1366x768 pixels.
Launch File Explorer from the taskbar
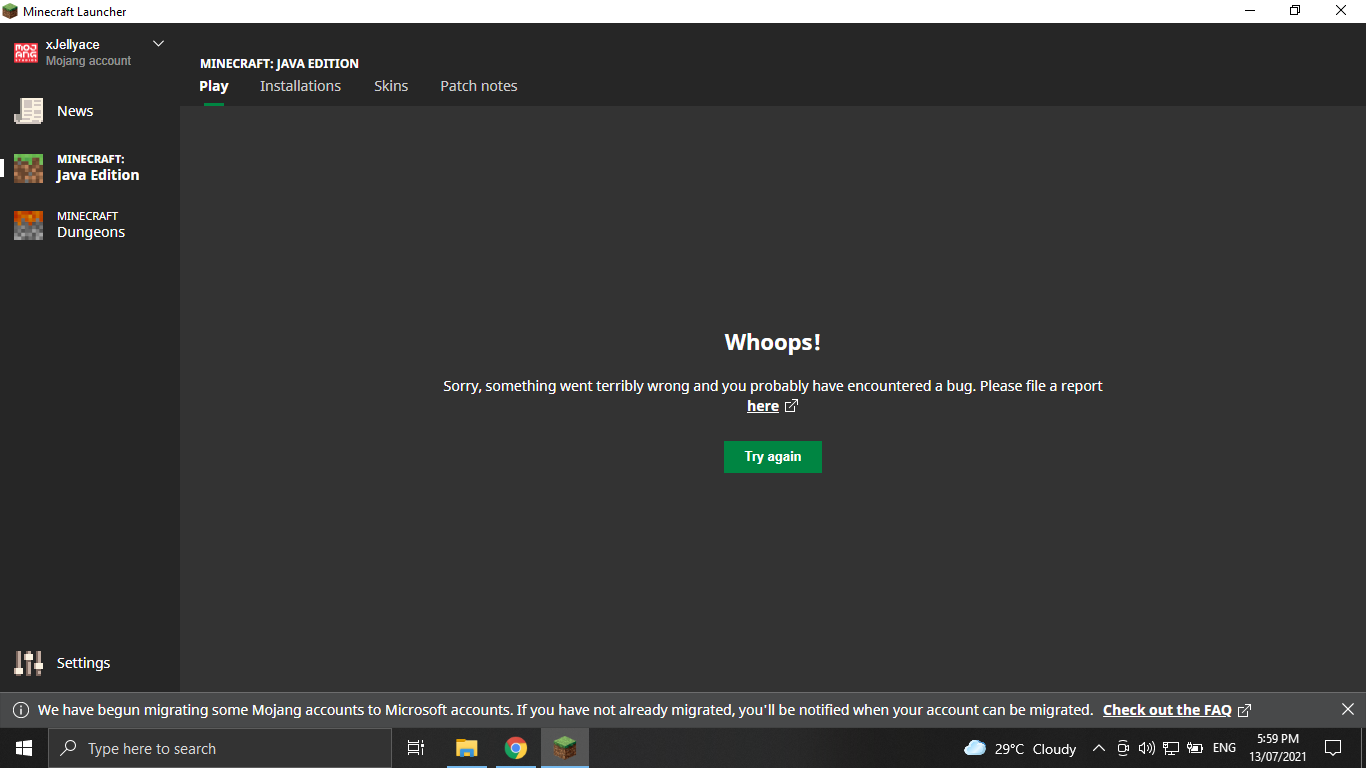click(x=466, y=748)
